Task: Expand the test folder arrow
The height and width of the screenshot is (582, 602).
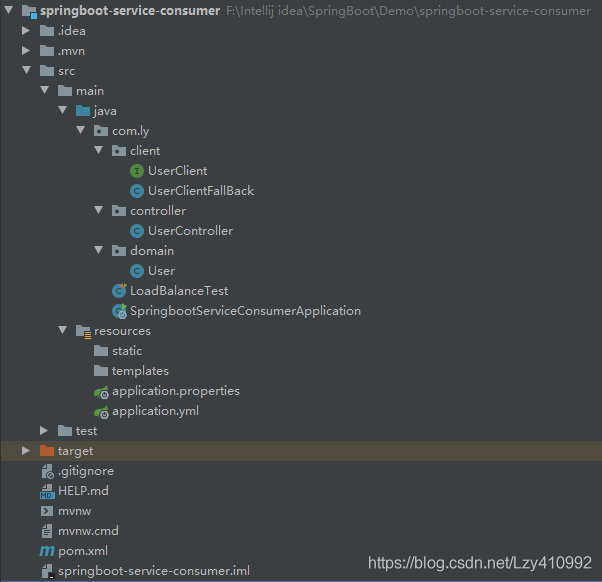Action: coord(44,430)
